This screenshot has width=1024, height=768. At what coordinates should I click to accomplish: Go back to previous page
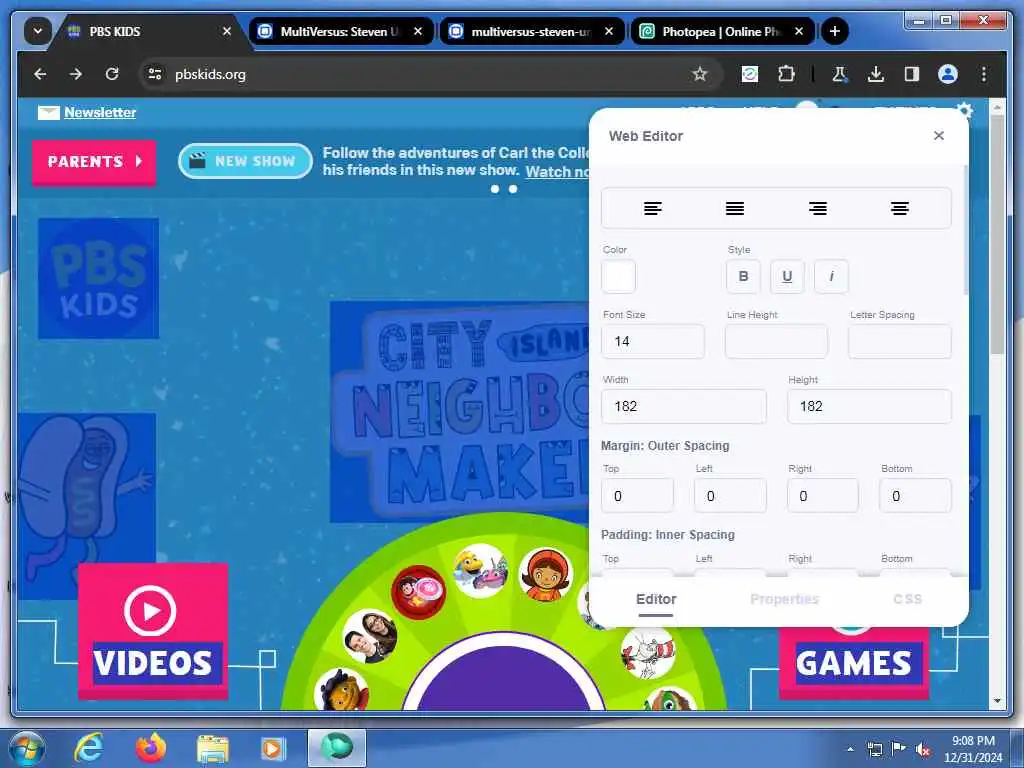pyautogui.click(x=40, y=74)
